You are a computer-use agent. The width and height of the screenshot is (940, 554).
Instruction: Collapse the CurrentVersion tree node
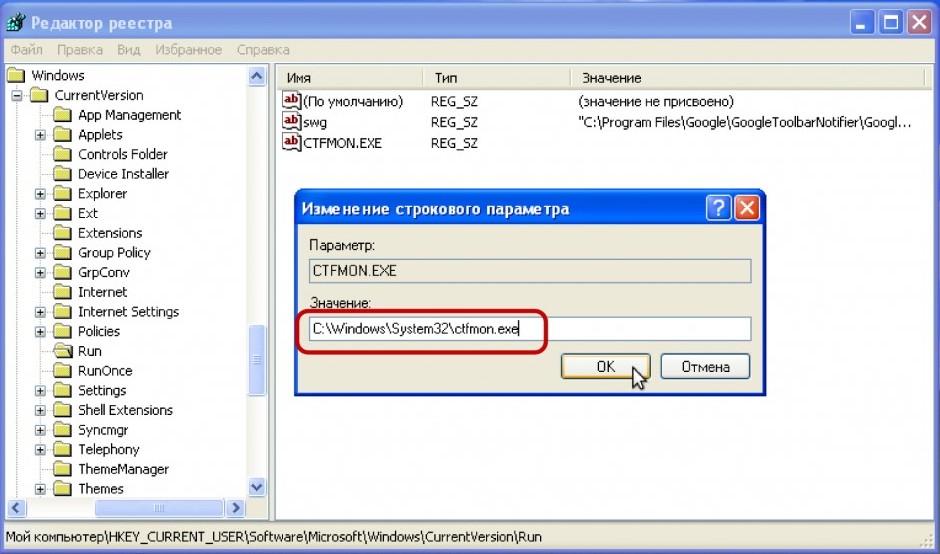tap(17, 95)
